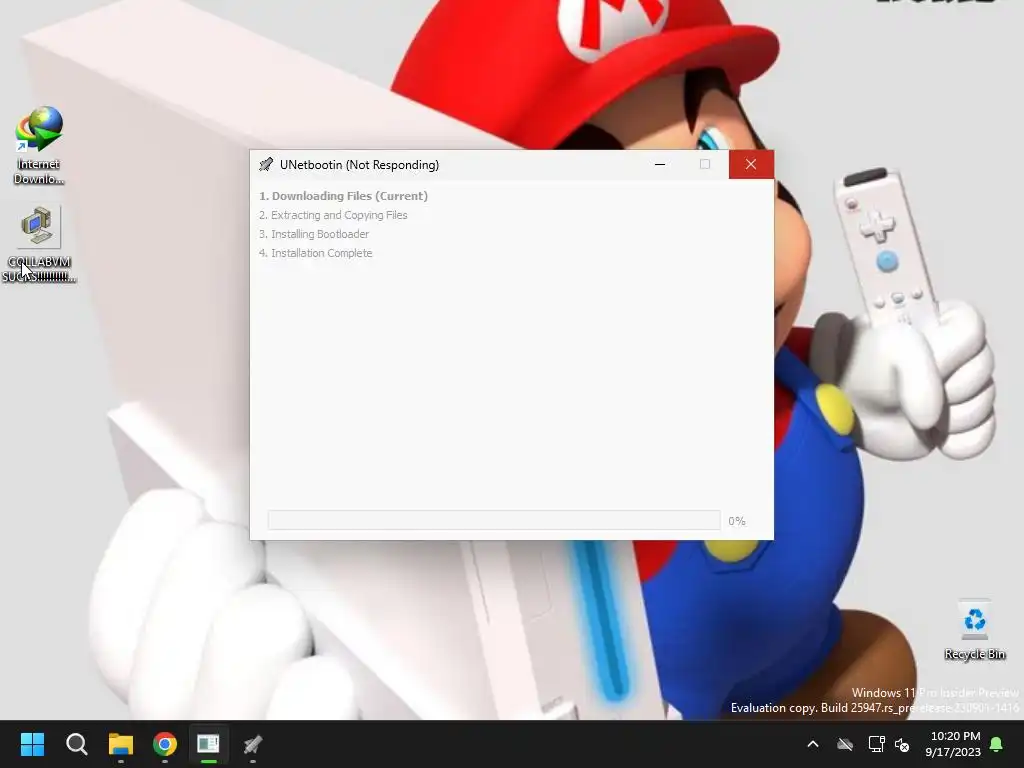
Task: Click "3. Installing Bootloader" step
Action: tap(314, 234)
